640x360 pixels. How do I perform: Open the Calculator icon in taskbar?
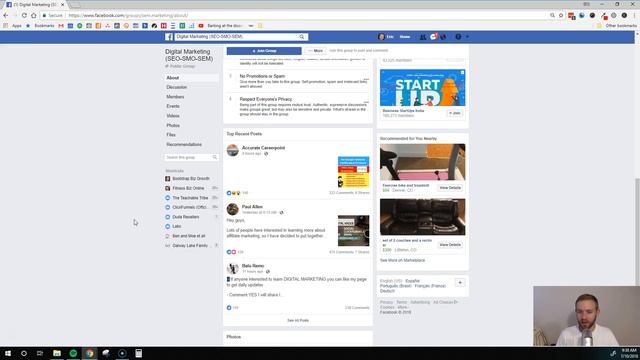click(138, 353)
